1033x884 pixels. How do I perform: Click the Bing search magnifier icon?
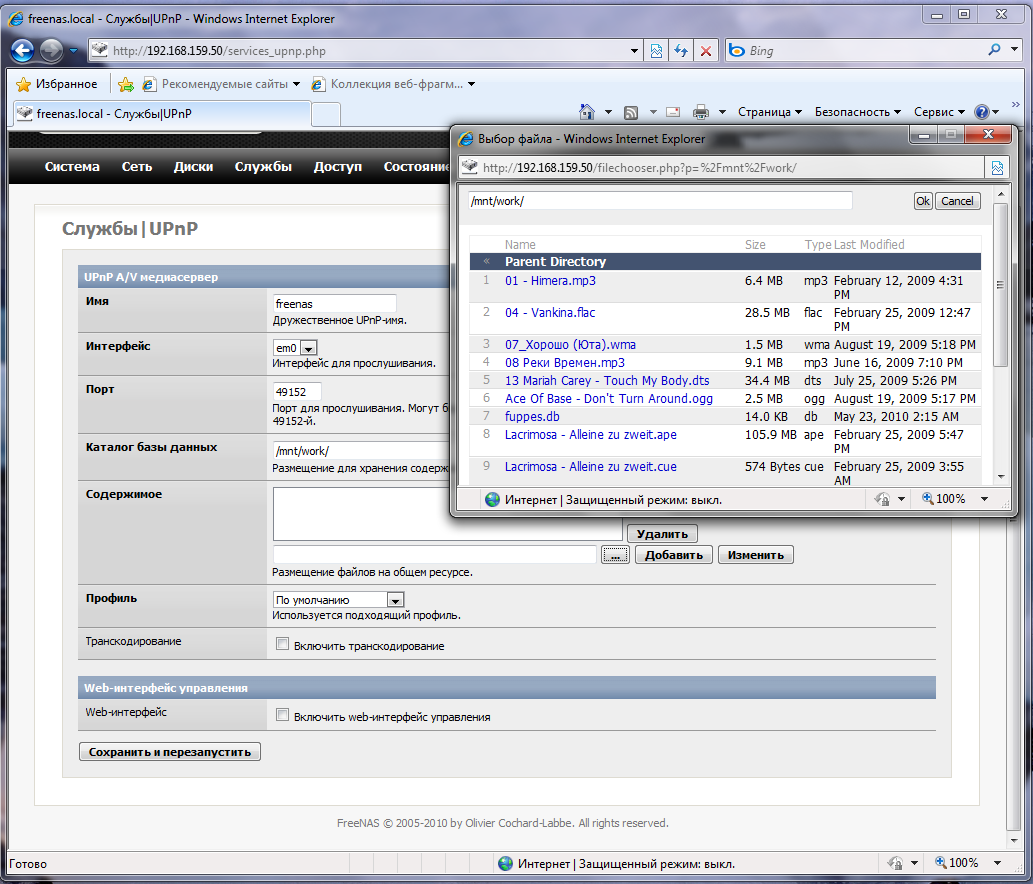point(995,50)
